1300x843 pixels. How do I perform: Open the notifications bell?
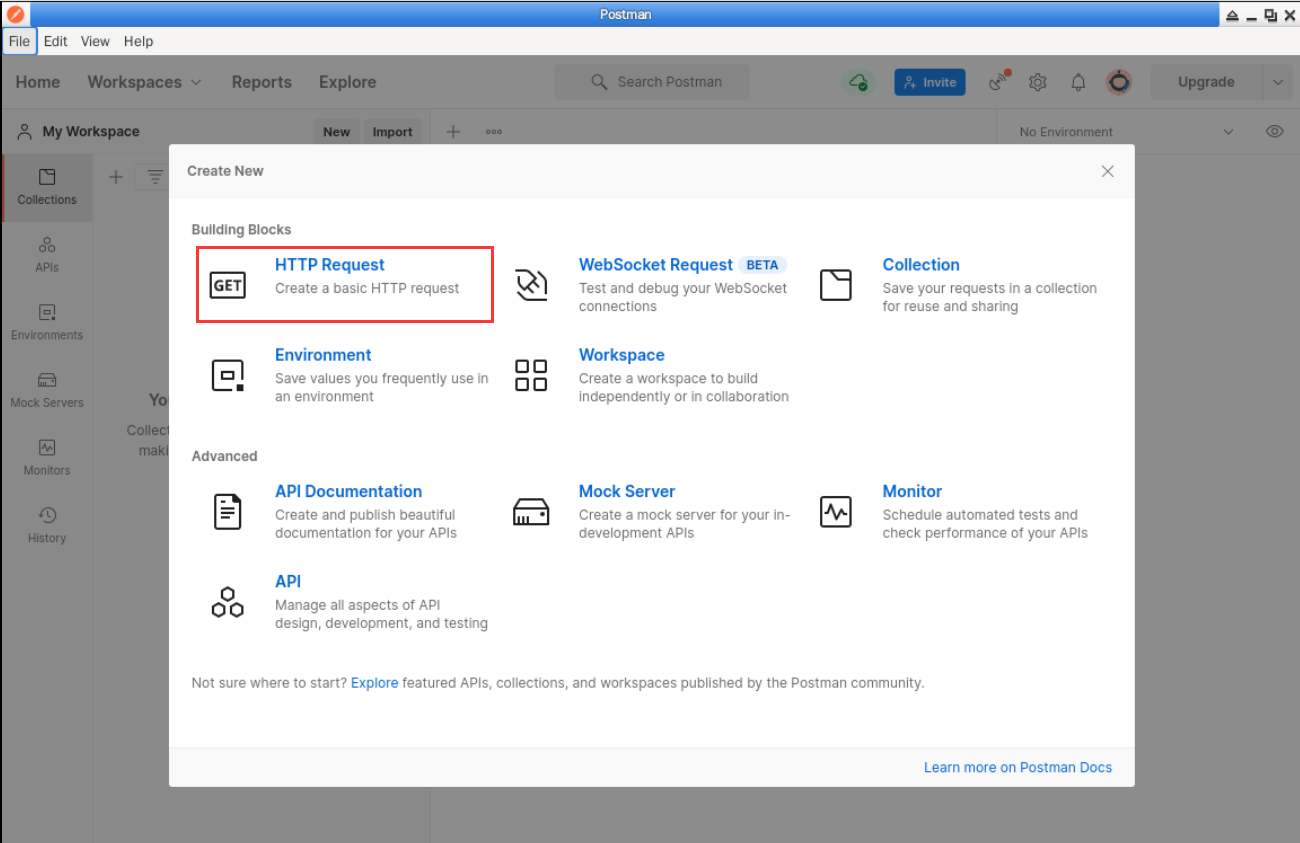1078,82
